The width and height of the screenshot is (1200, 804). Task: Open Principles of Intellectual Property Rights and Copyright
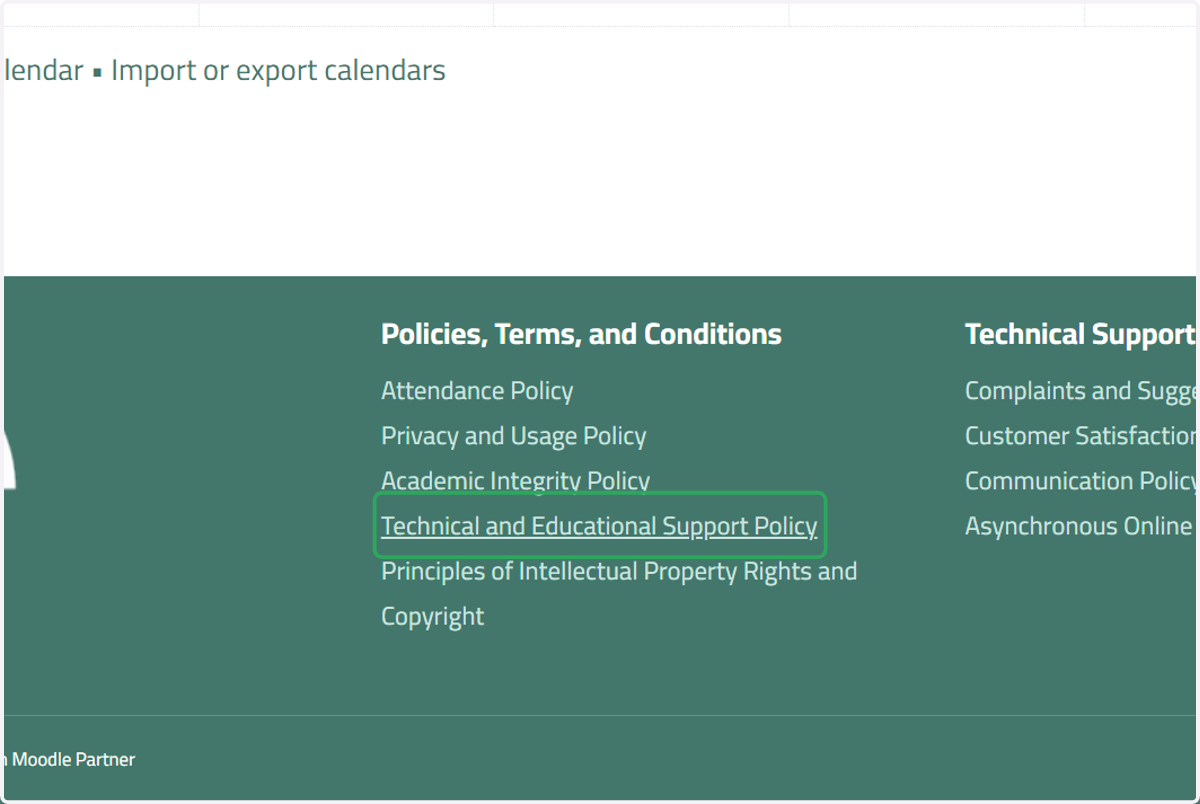coord(619,594)
